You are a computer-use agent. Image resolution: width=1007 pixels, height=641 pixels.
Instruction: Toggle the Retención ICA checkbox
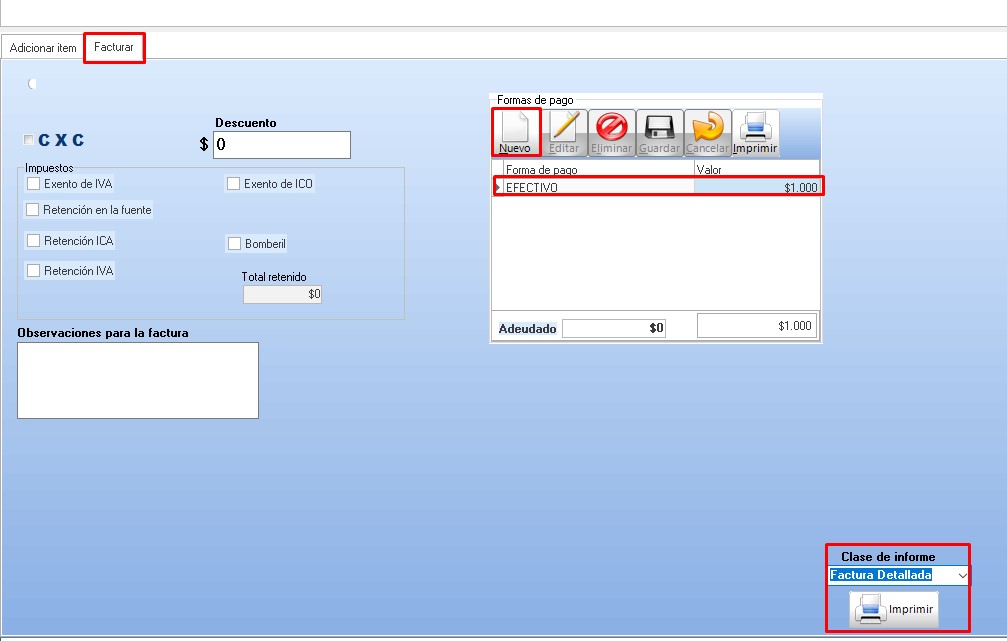pos(34,241)
